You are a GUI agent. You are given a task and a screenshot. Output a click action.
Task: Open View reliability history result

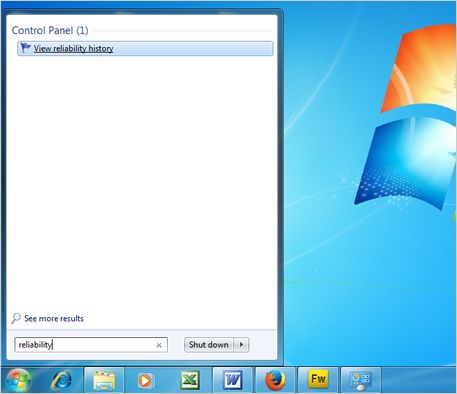145,48
